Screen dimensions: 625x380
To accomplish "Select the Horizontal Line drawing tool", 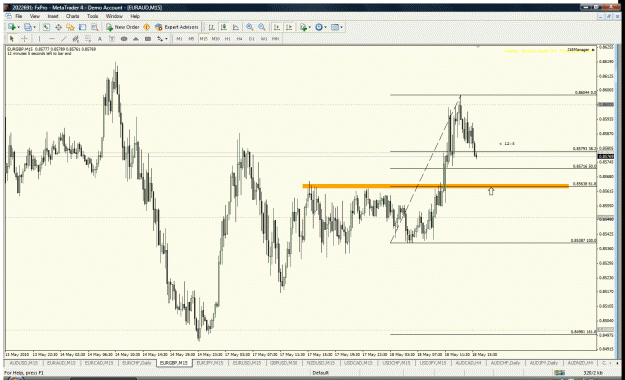I will [x=51, y=39].
